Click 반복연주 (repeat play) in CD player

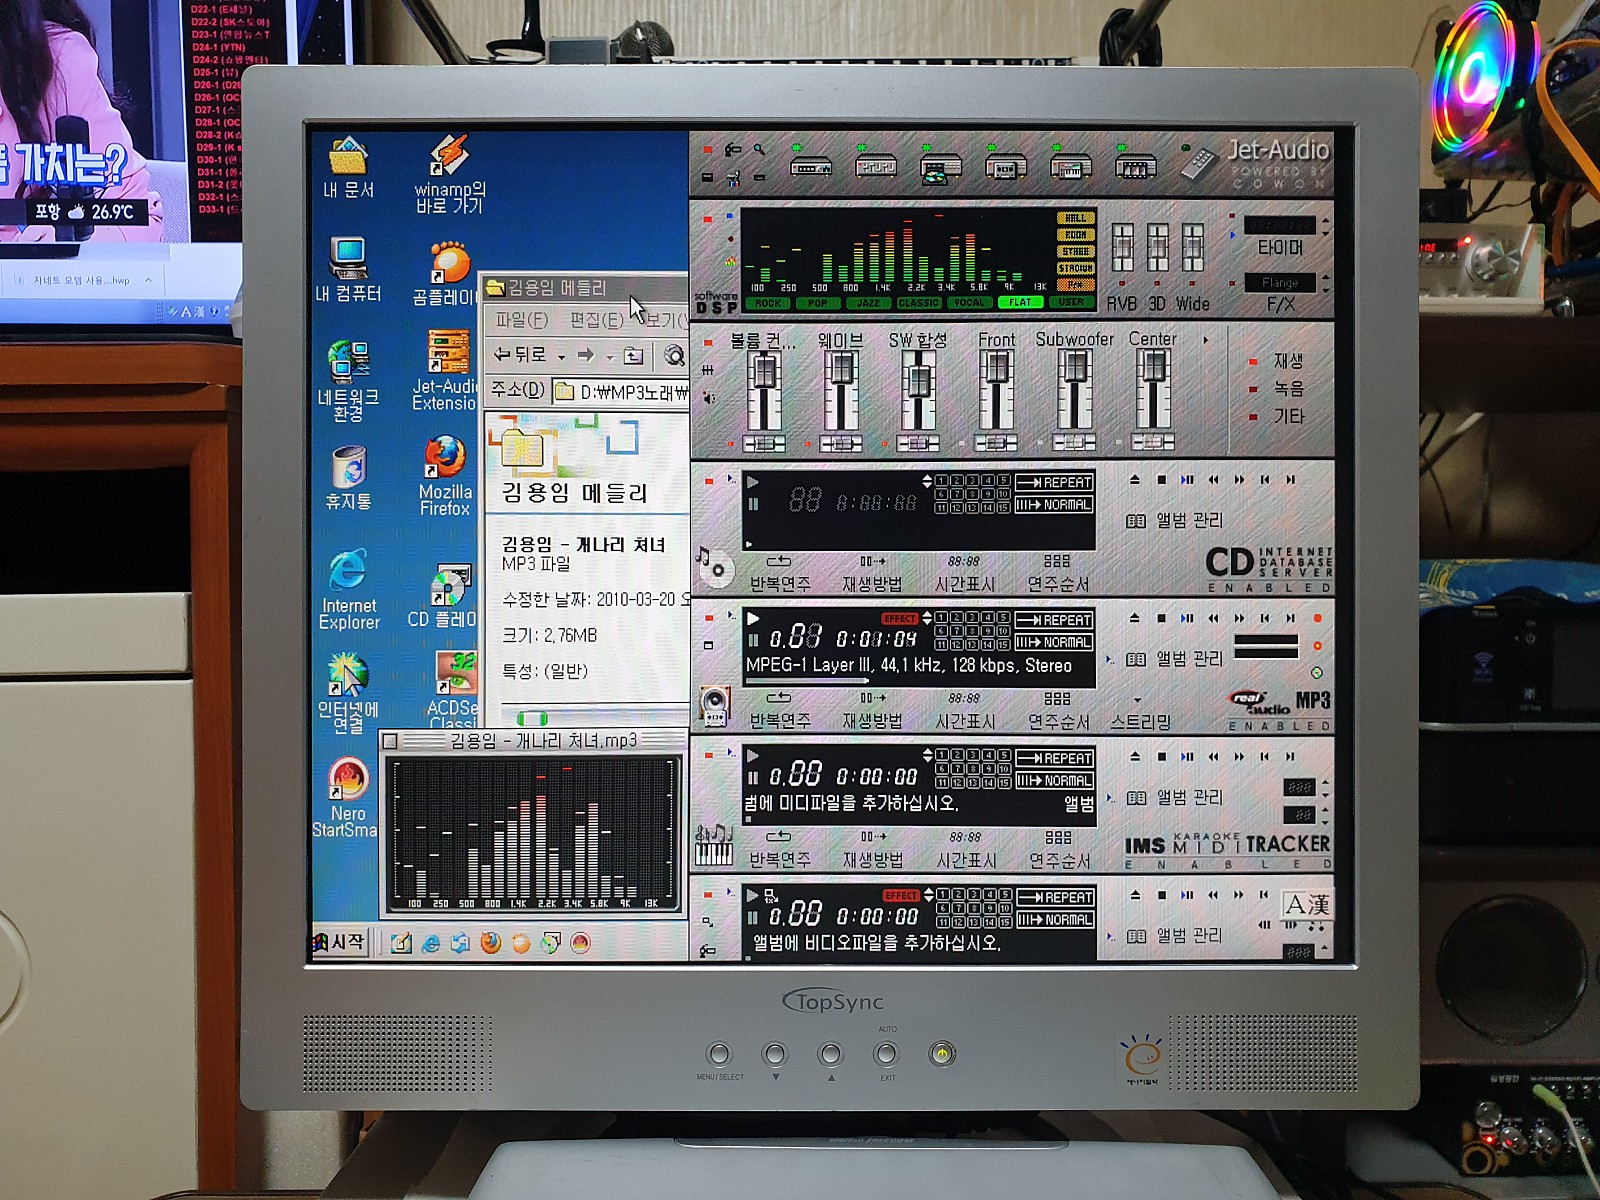tap(780, 574)
